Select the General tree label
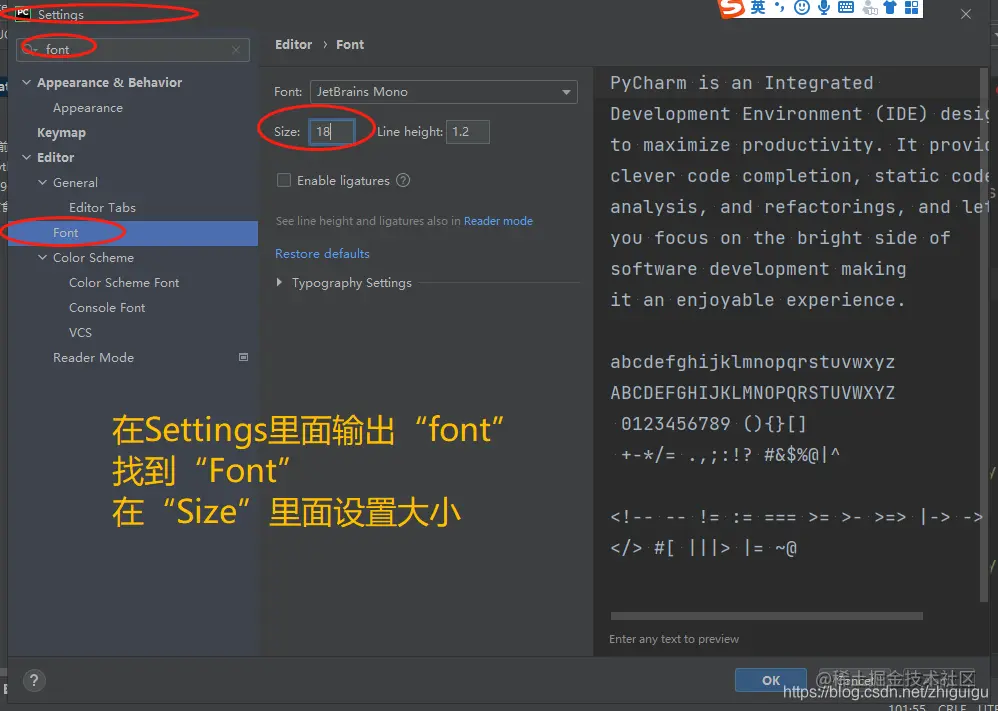Image resolution: width=998 pixels, height=711 pixels. pyautogui.click(x=75, y=183)
